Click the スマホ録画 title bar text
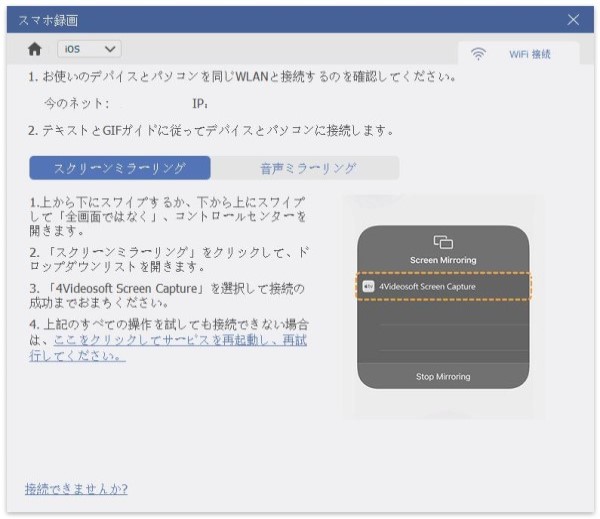 [49, 20]
